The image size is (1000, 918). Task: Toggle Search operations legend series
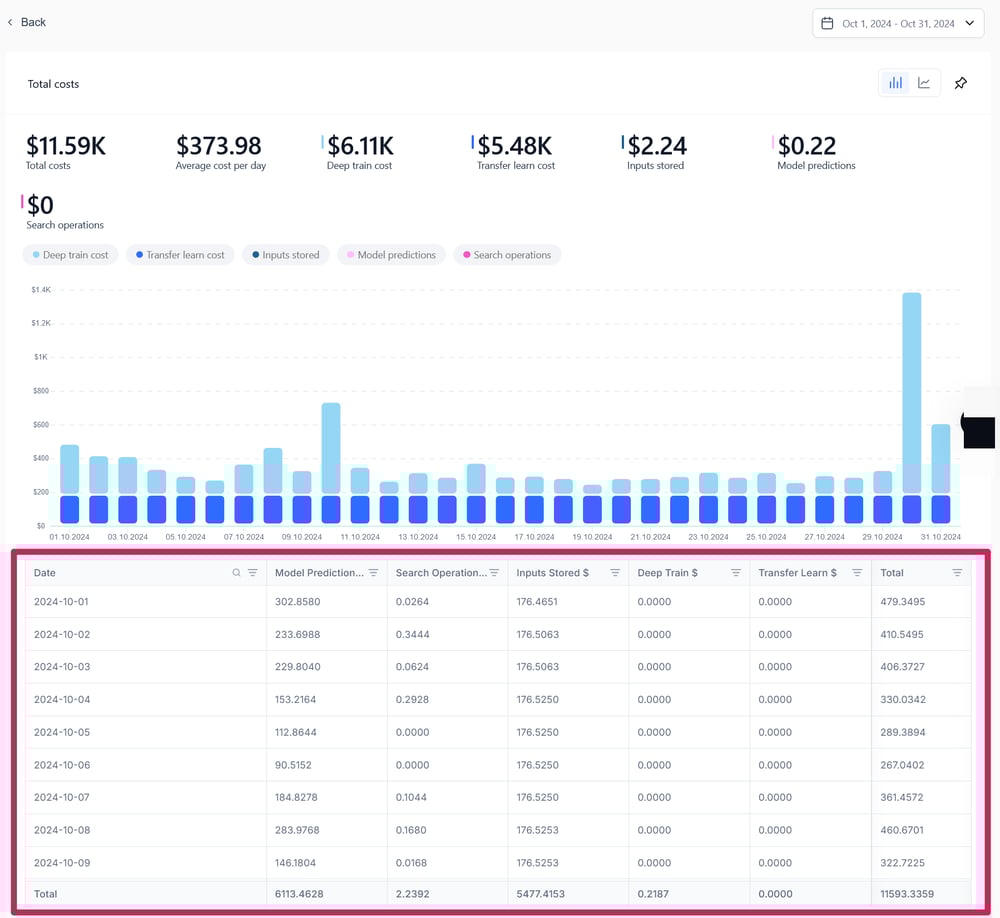point(507,255)
